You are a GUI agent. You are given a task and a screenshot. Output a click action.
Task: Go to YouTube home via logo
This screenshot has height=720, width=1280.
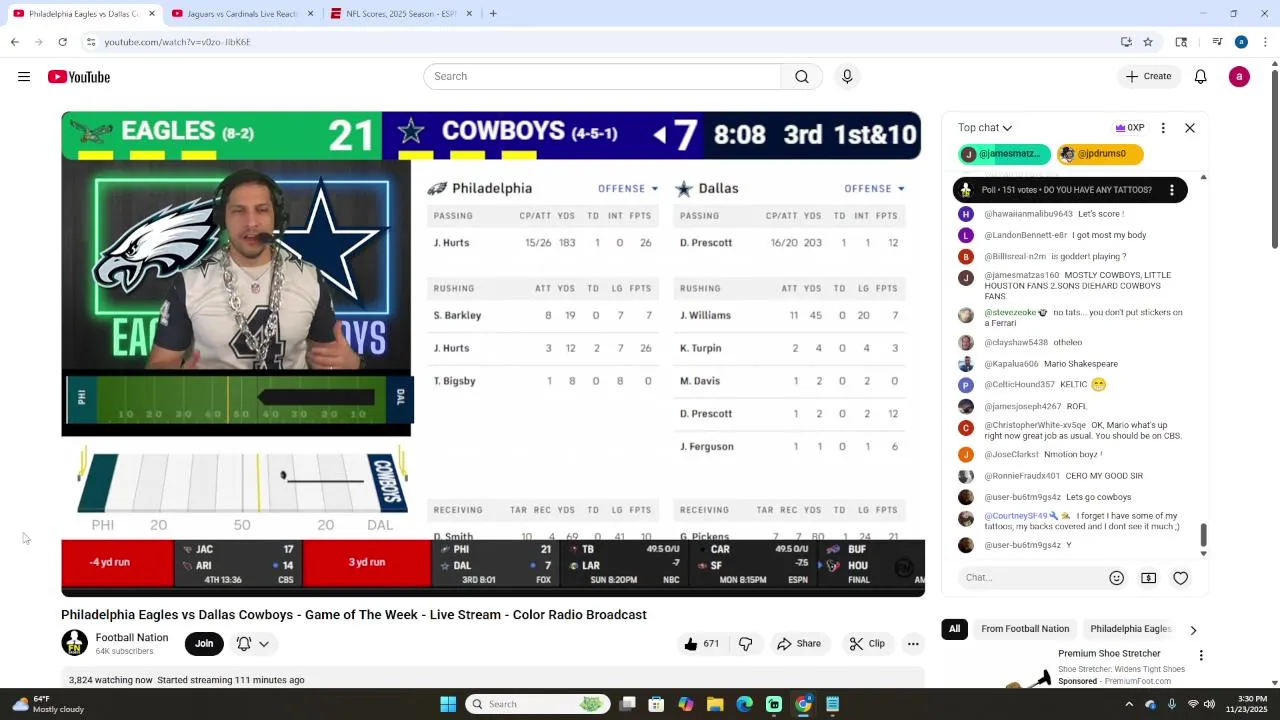click(79, 77)
